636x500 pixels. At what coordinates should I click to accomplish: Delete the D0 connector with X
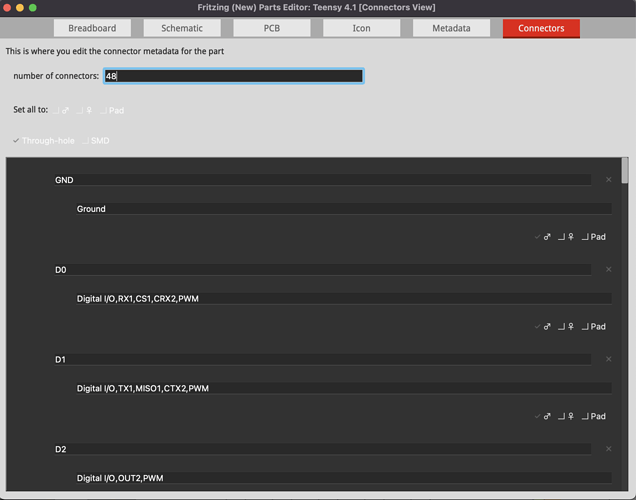click(x=608, y=269)
